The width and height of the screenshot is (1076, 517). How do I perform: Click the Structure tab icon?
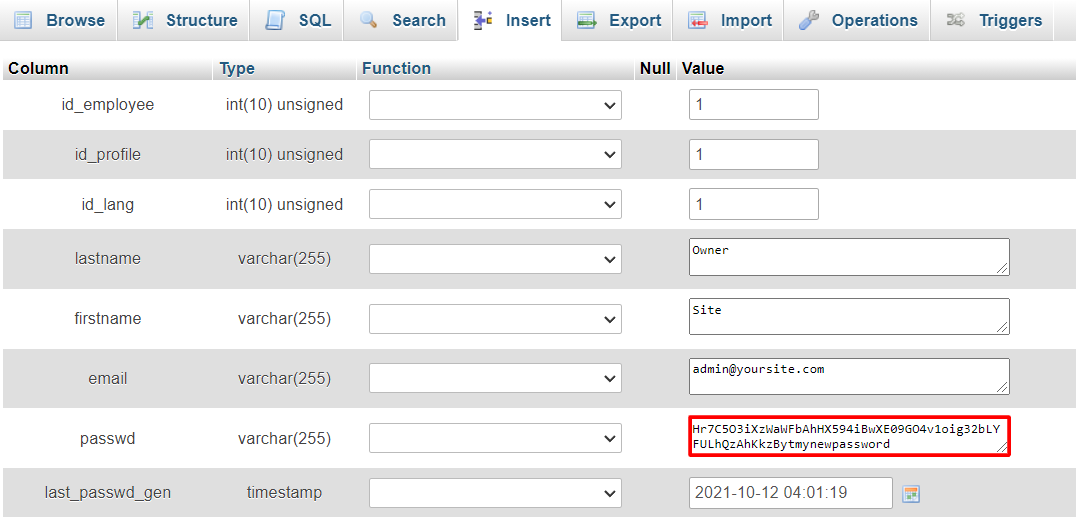[143, 20]
